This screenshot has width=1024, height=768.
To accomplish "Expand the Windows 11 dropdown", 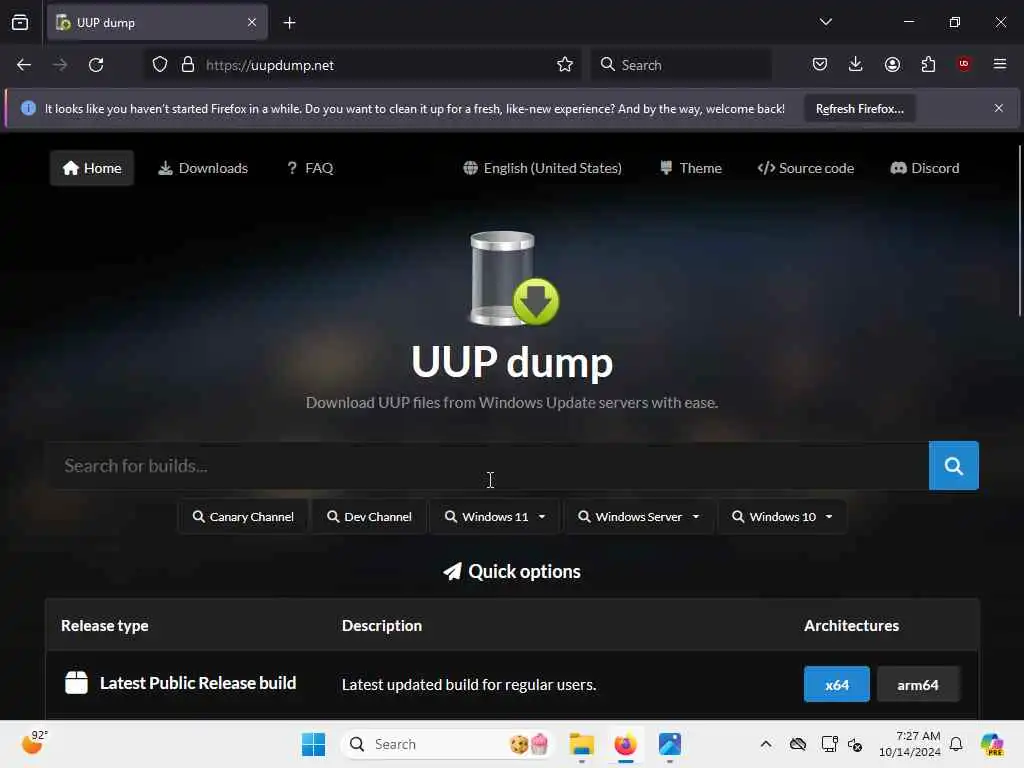I will click(495, 517).
